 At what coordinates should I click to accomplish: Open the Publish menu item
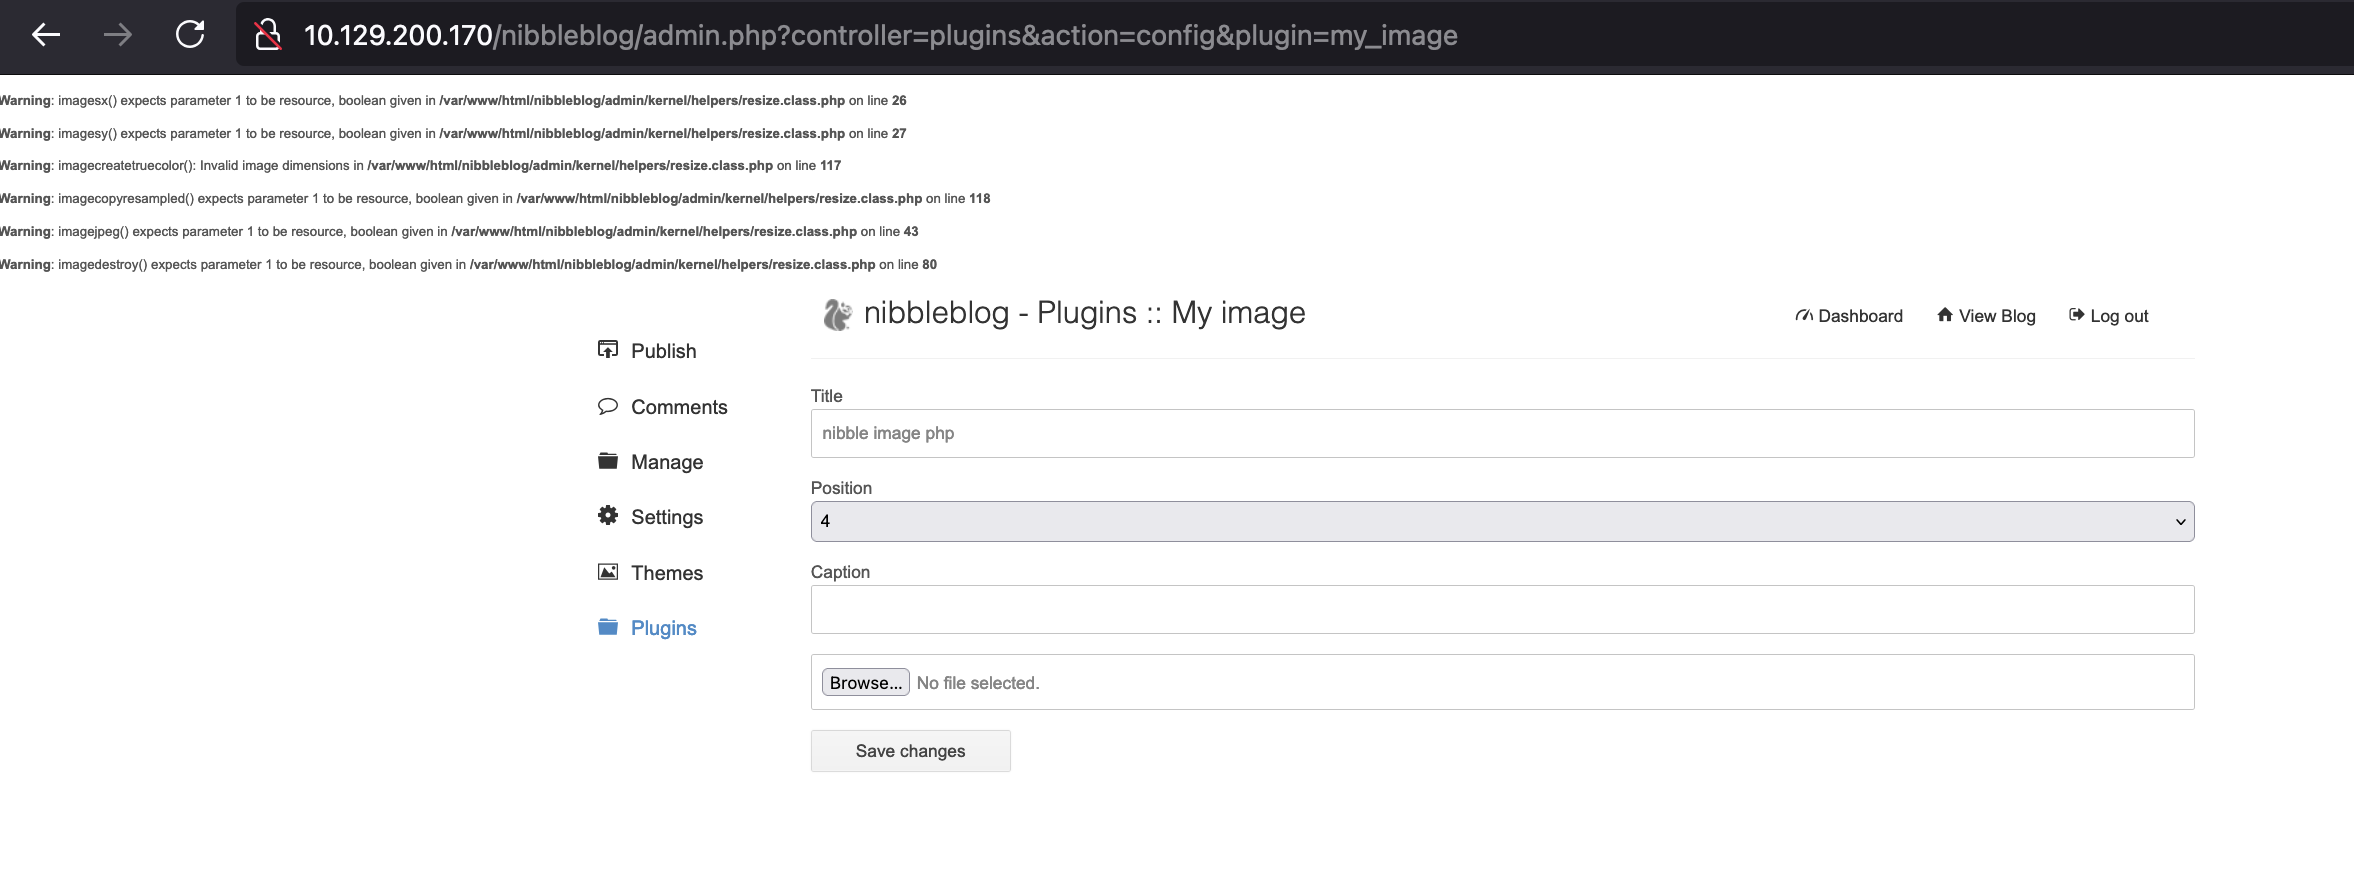(663, 351)
